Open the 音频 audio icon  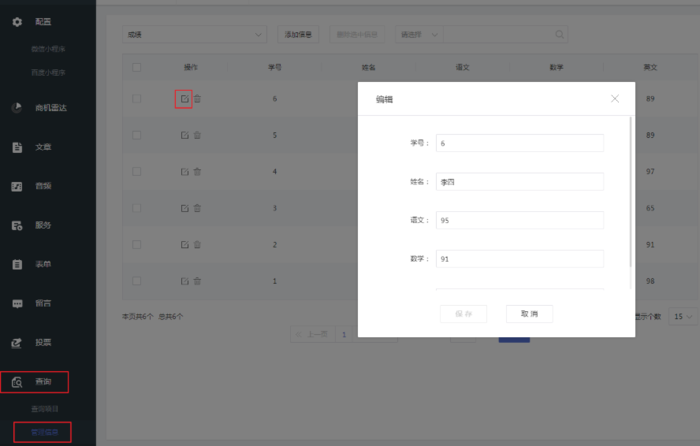(x=17, y=187)
